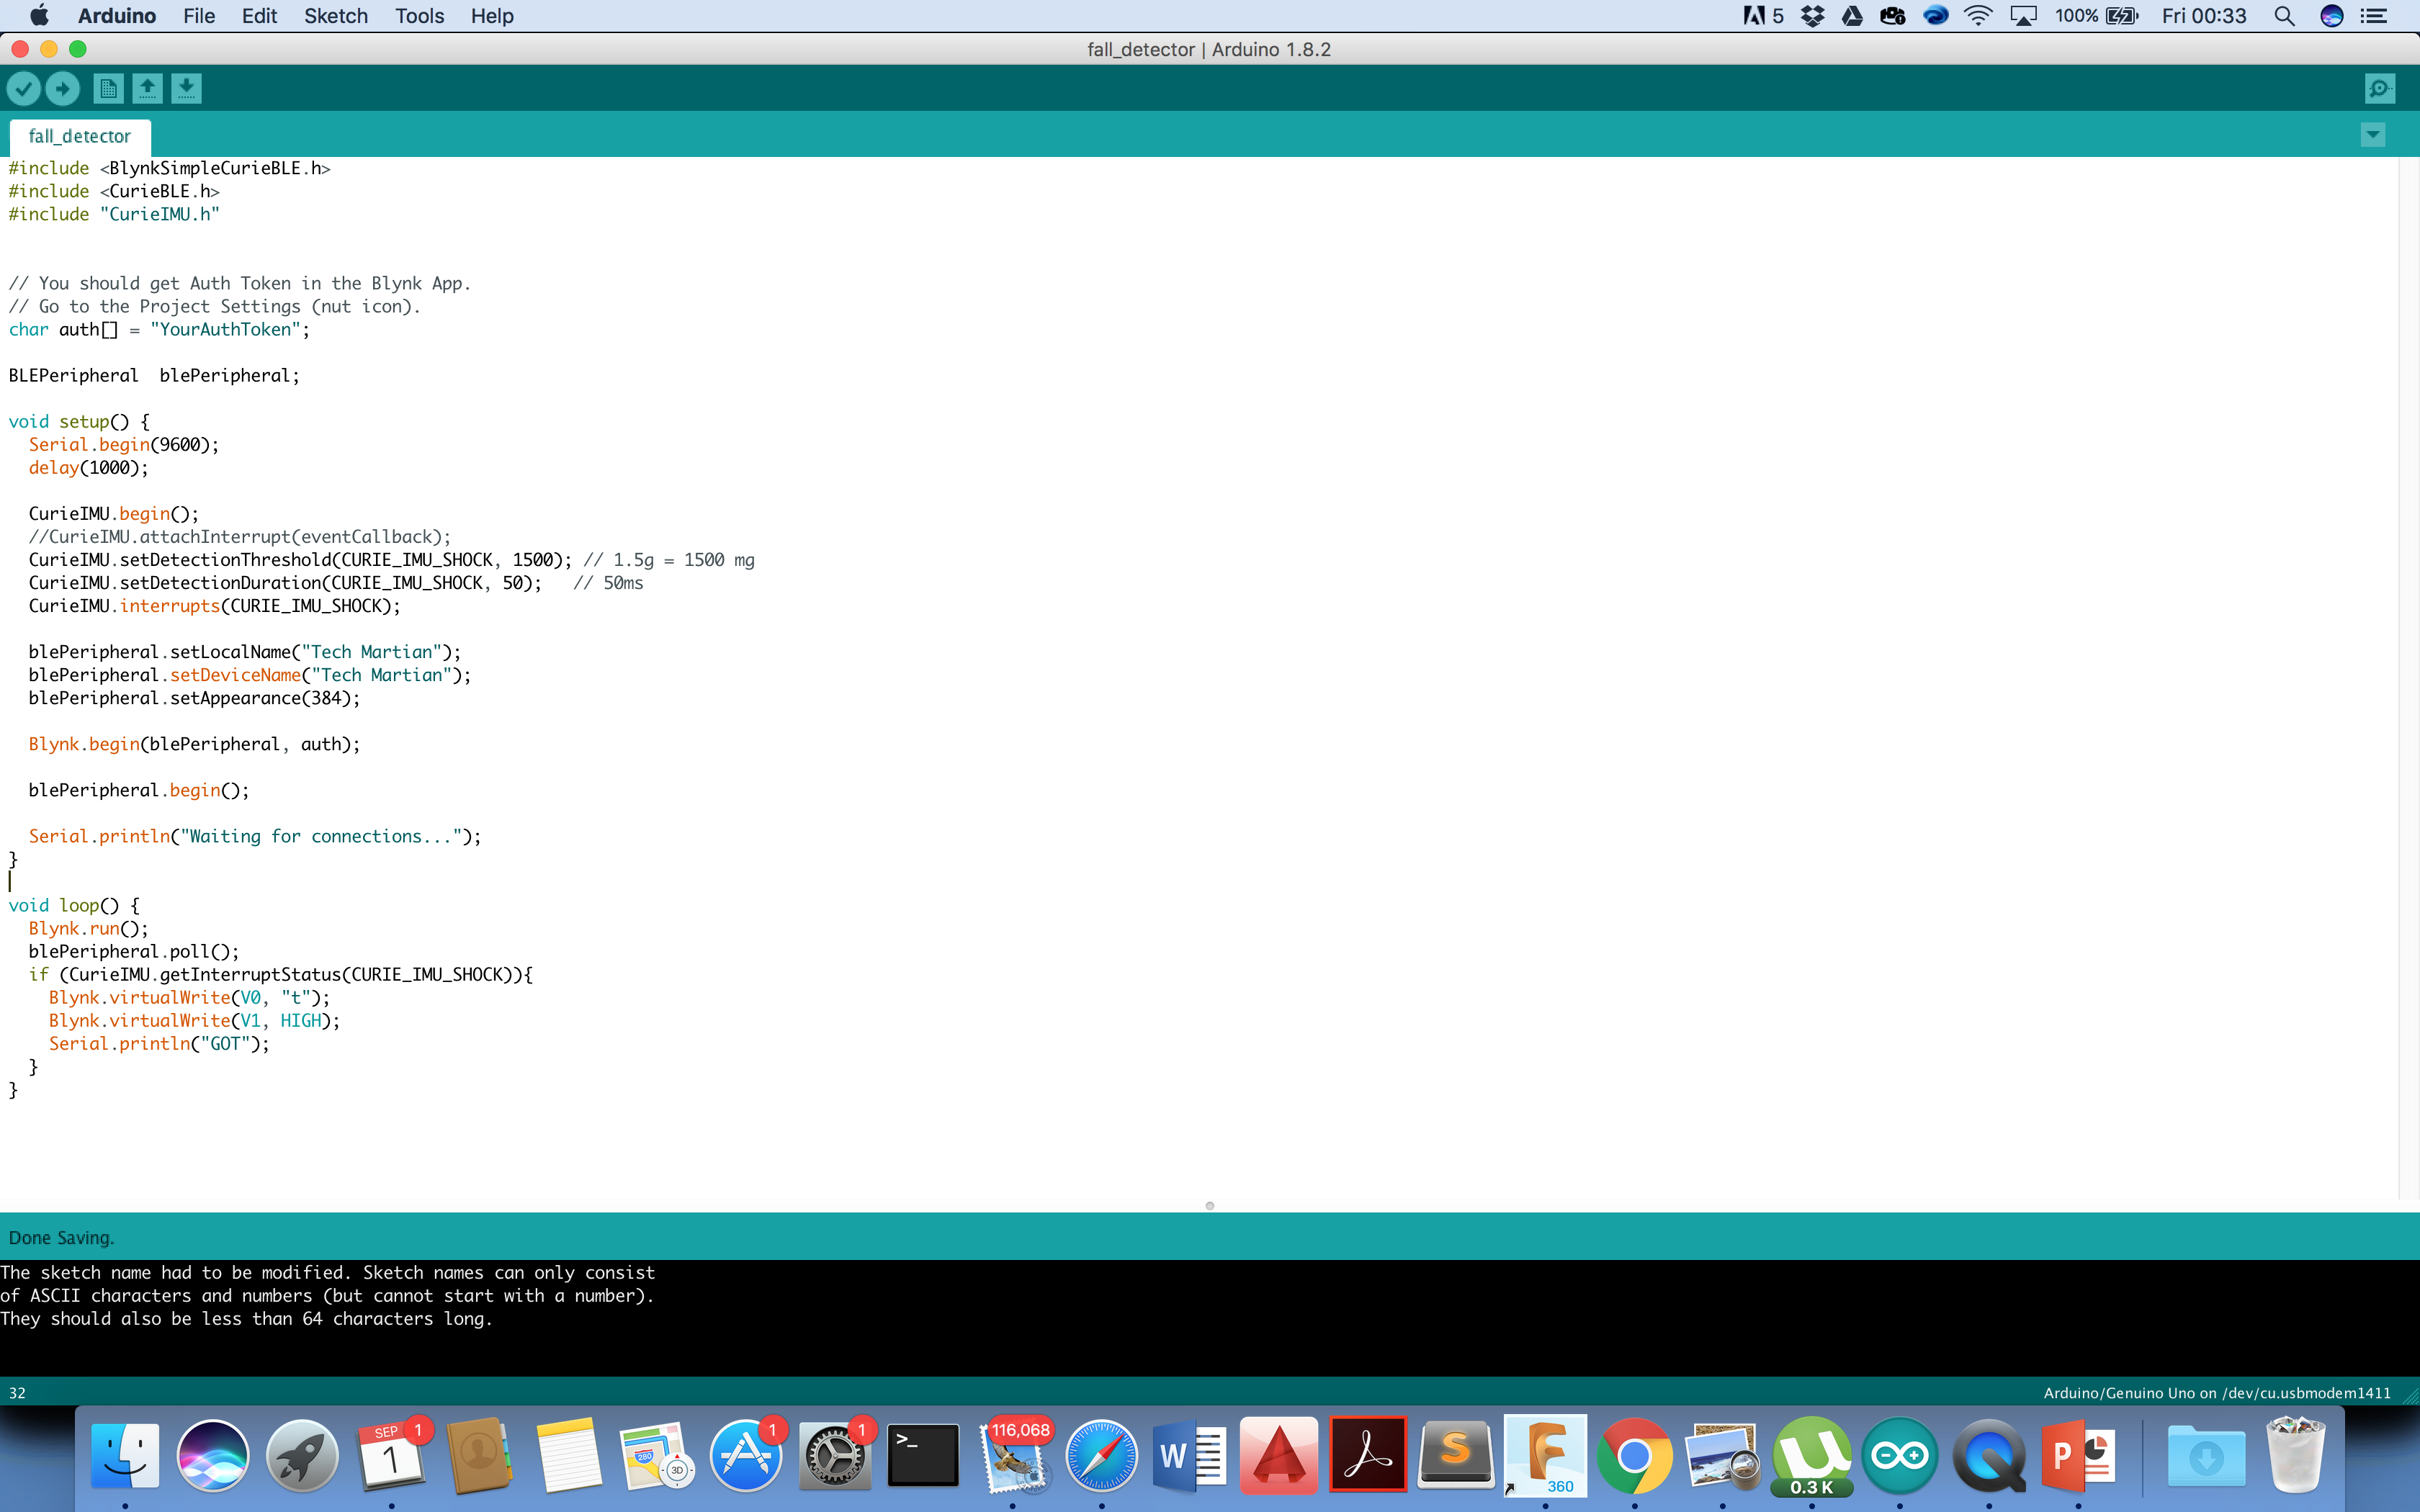Open Microsoft Word in the Dock
2420x1512 pixels.
[1190, 1456]
